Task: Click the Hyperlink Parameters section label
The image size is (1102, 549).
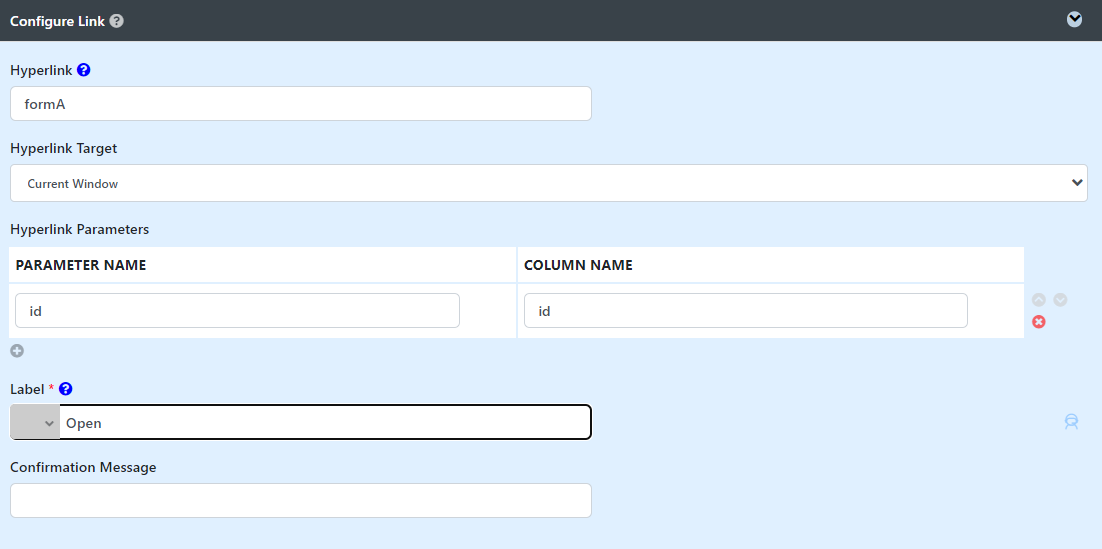Action: point(79,229)
